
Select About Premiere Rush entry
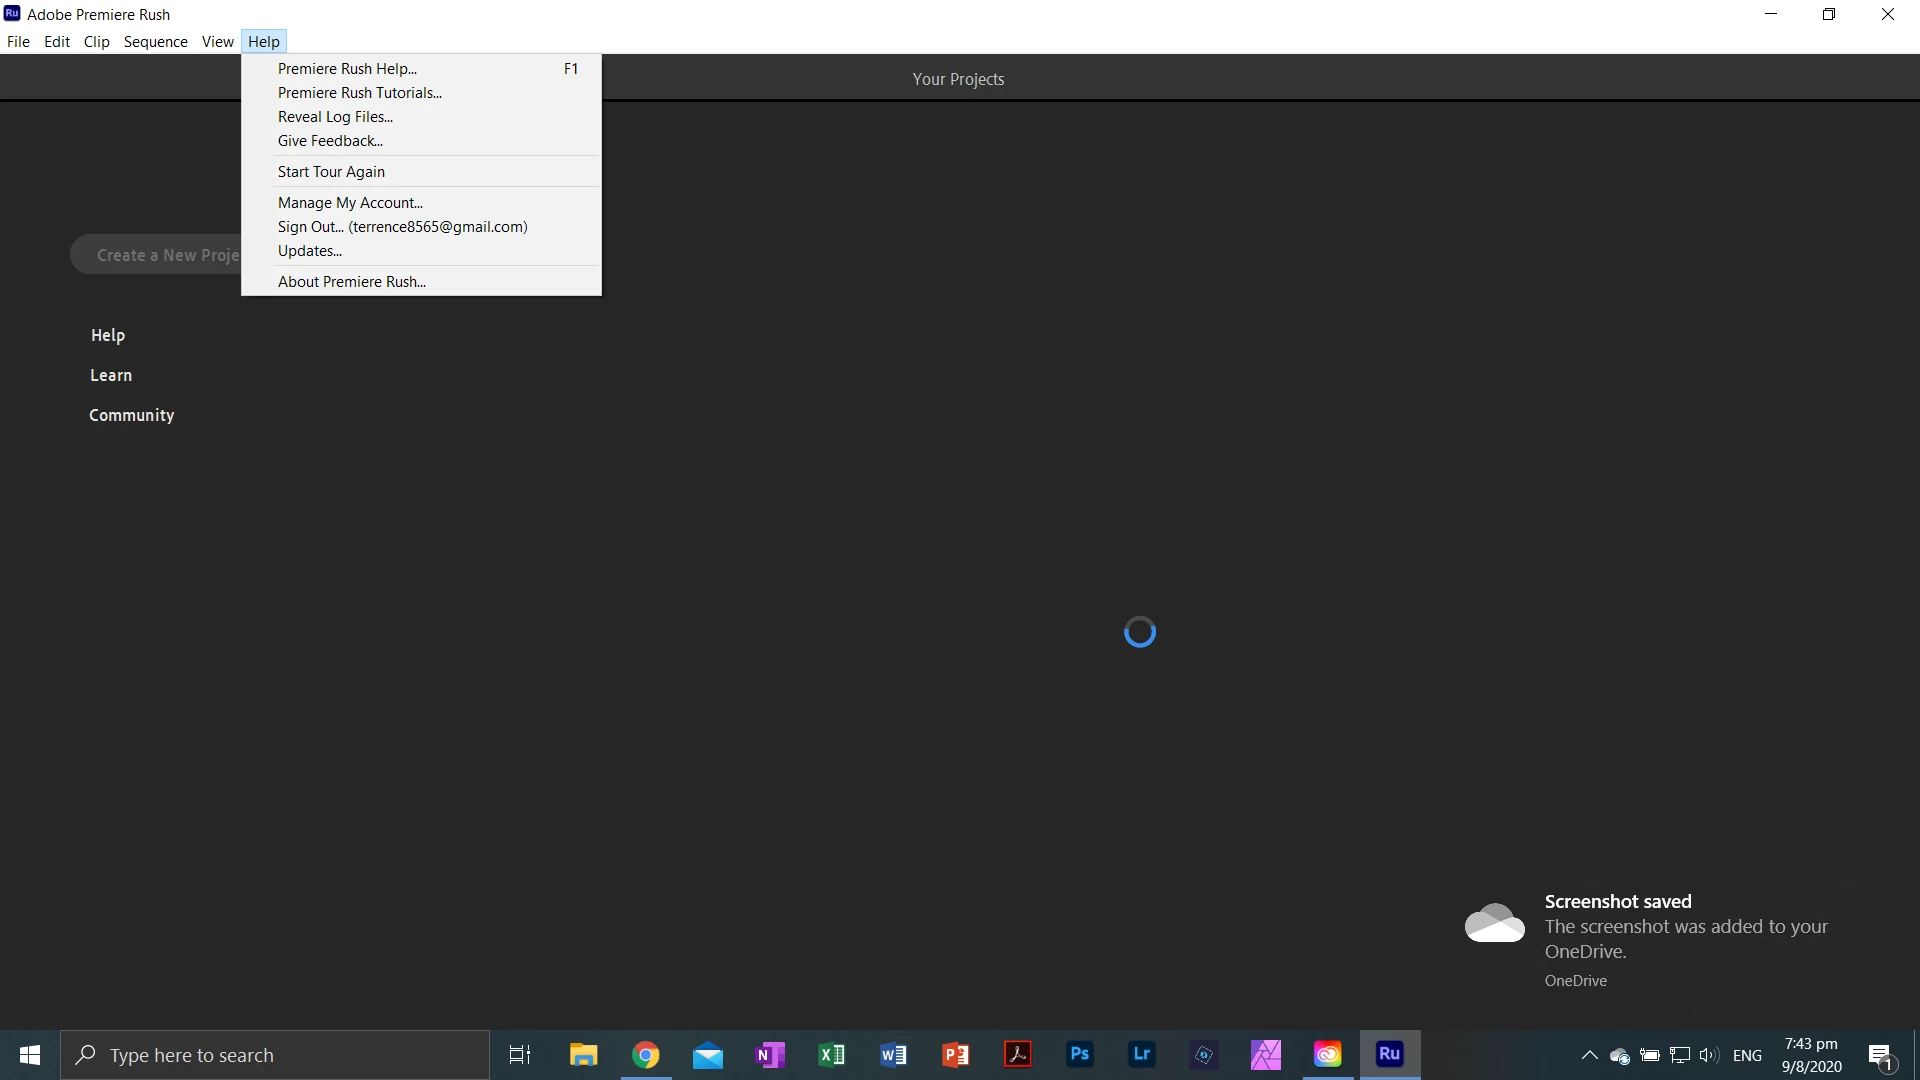point(352,282)
